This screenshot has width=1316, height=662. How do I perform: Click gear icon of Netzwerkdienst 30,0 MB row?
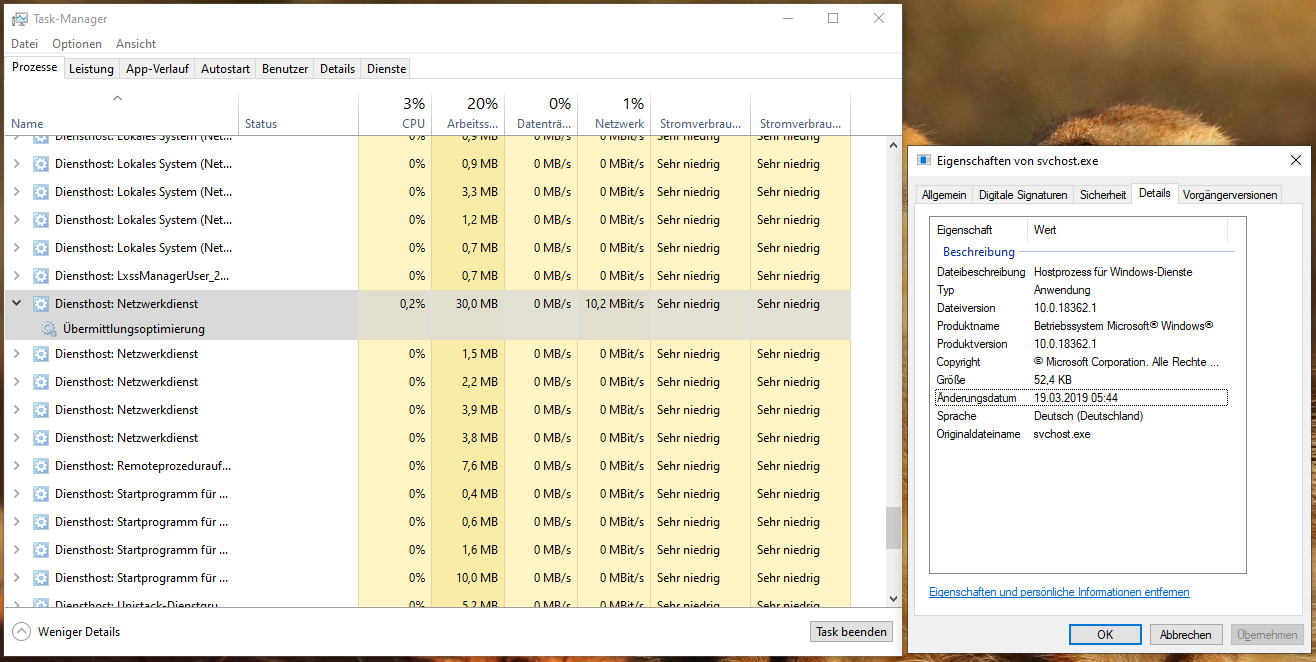click(41, 304)
